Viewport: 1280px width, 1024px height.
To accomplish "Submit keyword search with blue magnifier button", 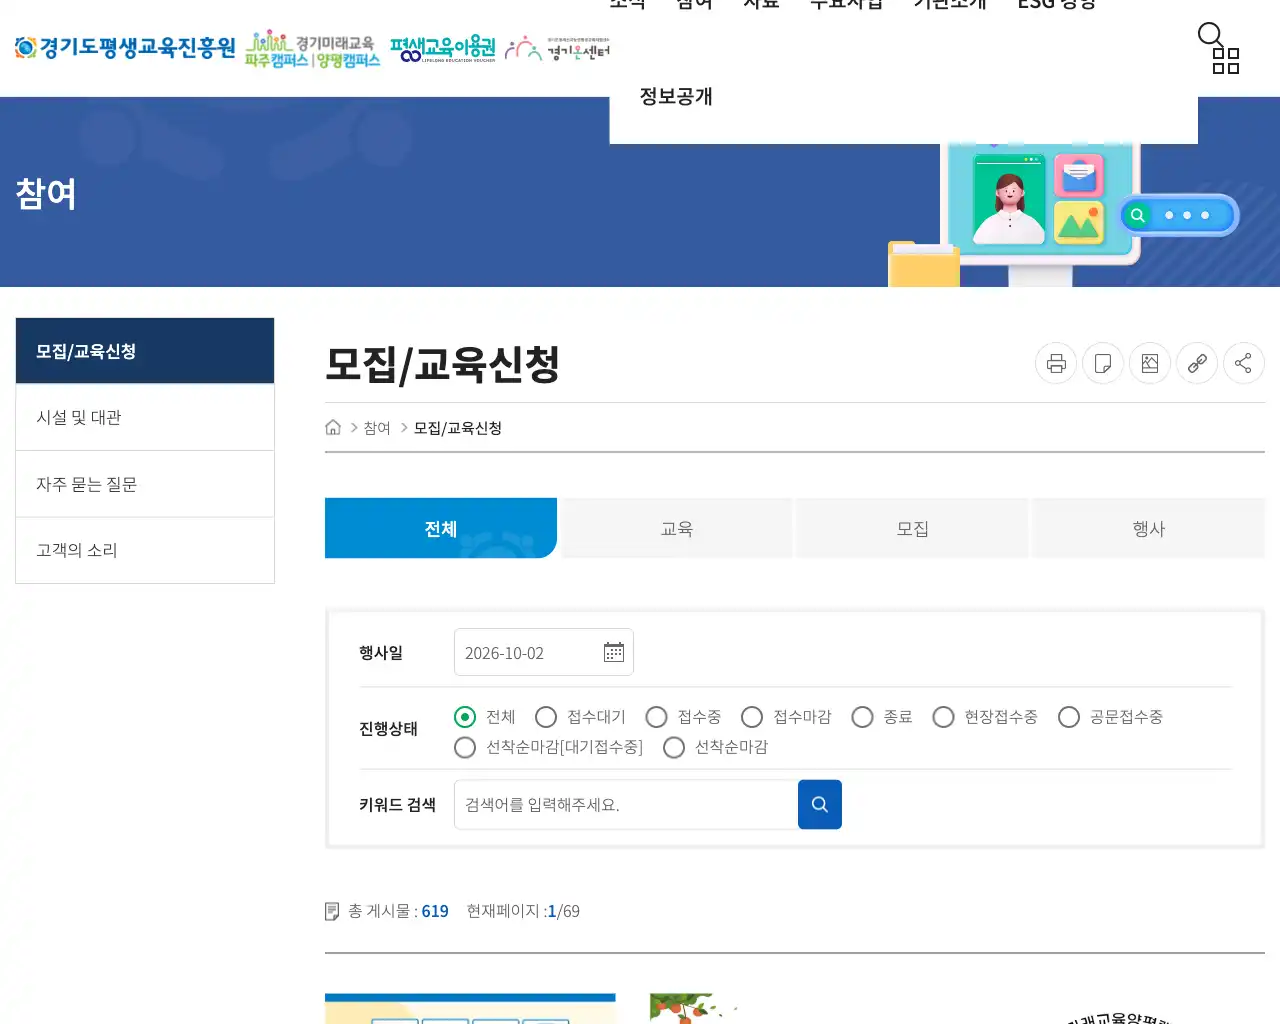I will [x=820, y=804].
